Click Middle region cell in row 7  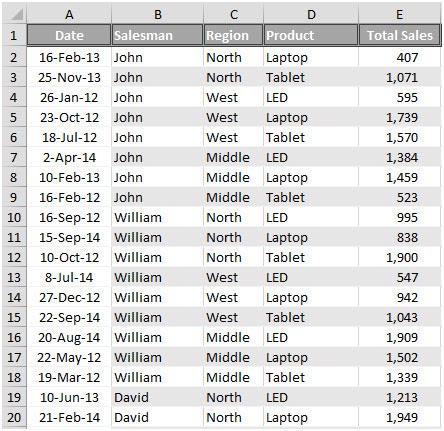click(233, 157)
